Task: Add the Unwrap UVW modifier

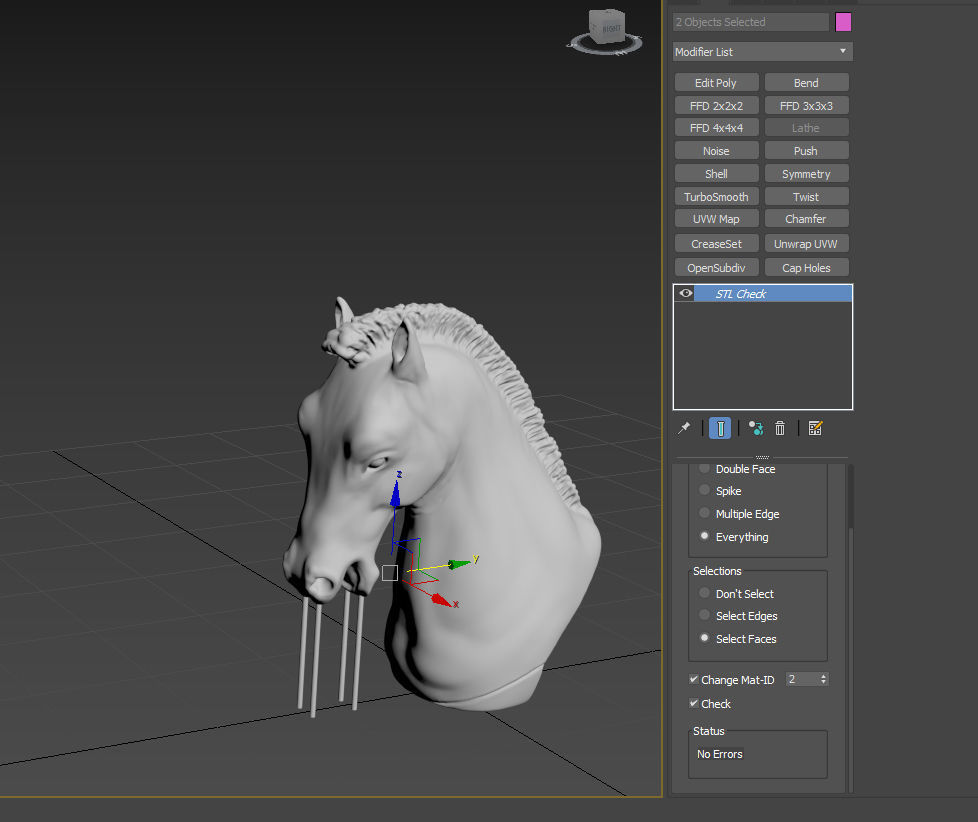Action: point(806,243)
